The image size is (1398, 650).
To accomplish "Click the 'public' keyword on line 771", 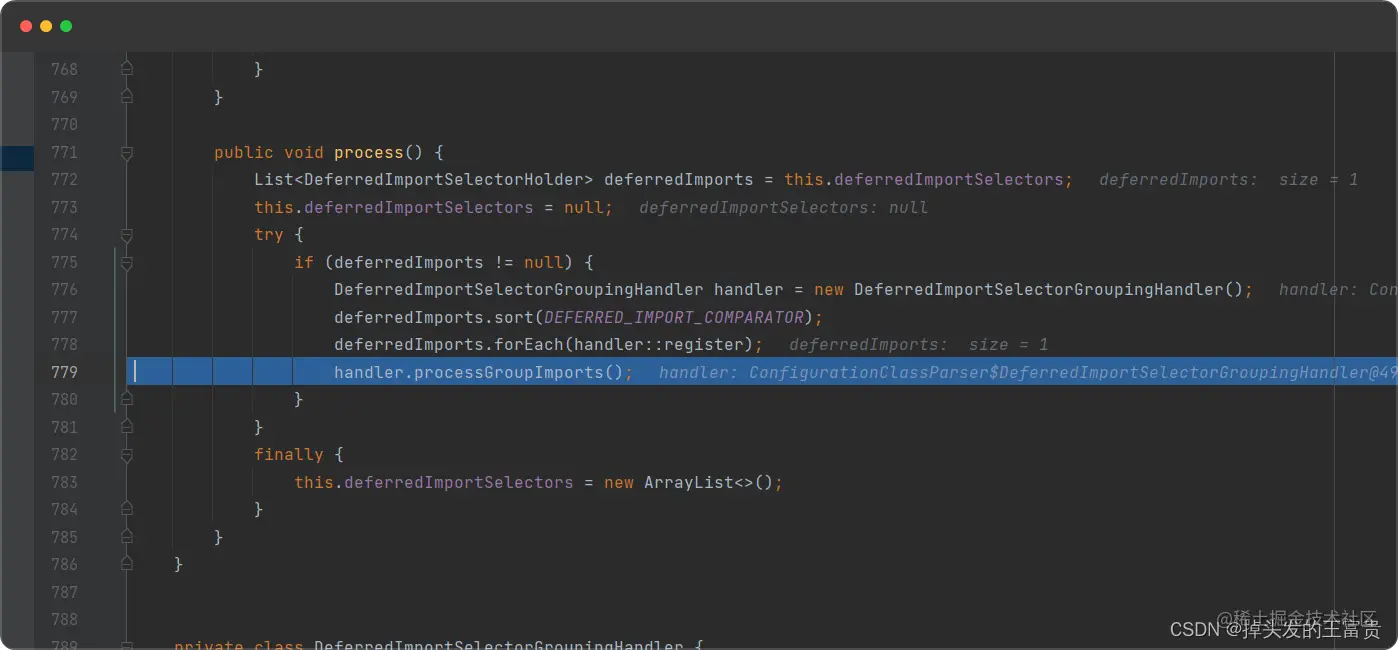I will 244,152.
